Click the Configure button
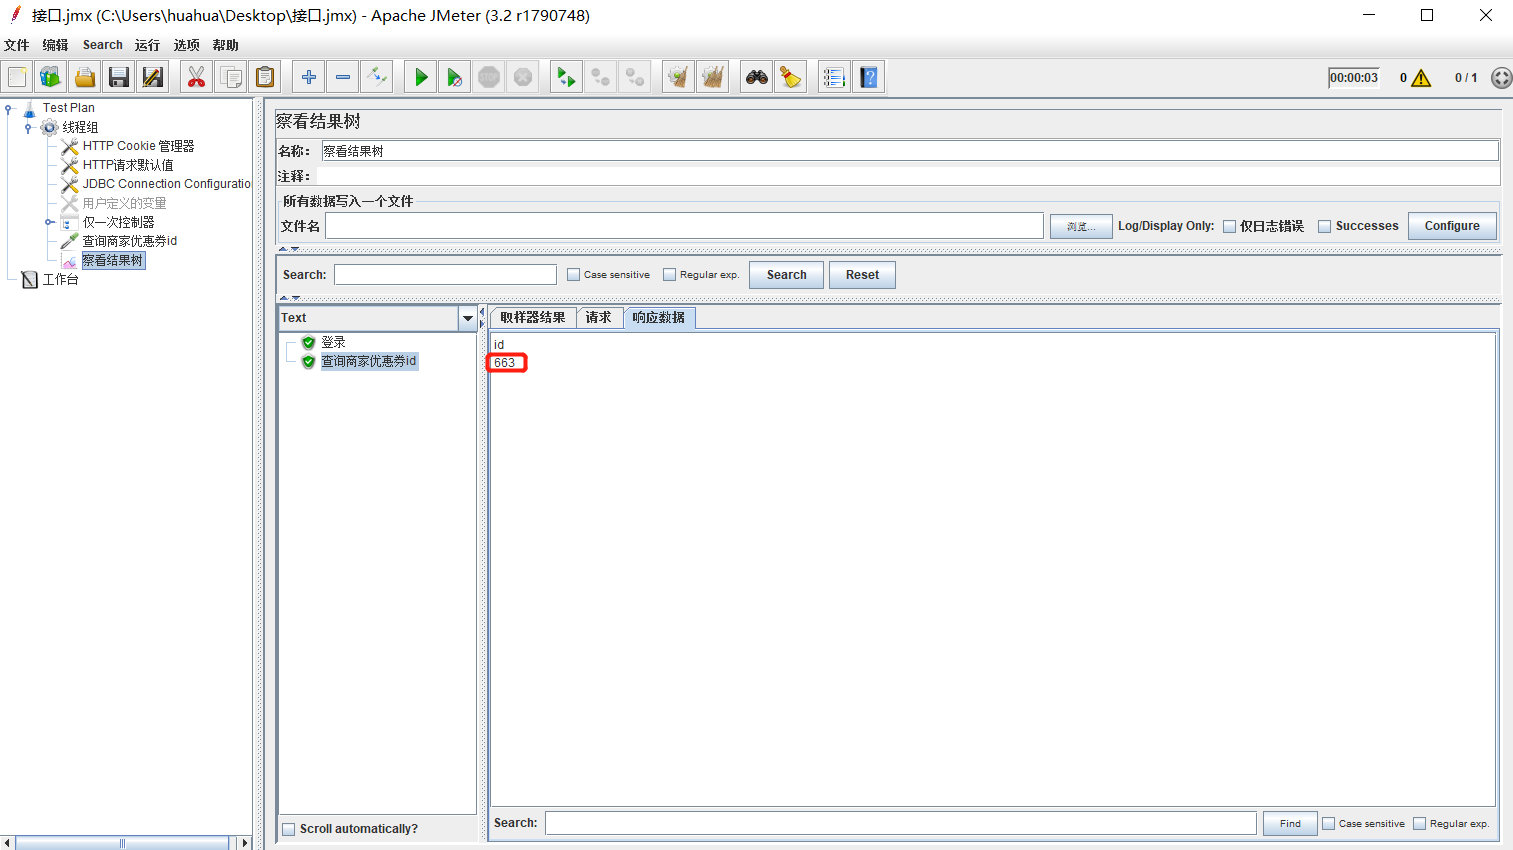1513x850 pixels. (x=1451, y=226)
